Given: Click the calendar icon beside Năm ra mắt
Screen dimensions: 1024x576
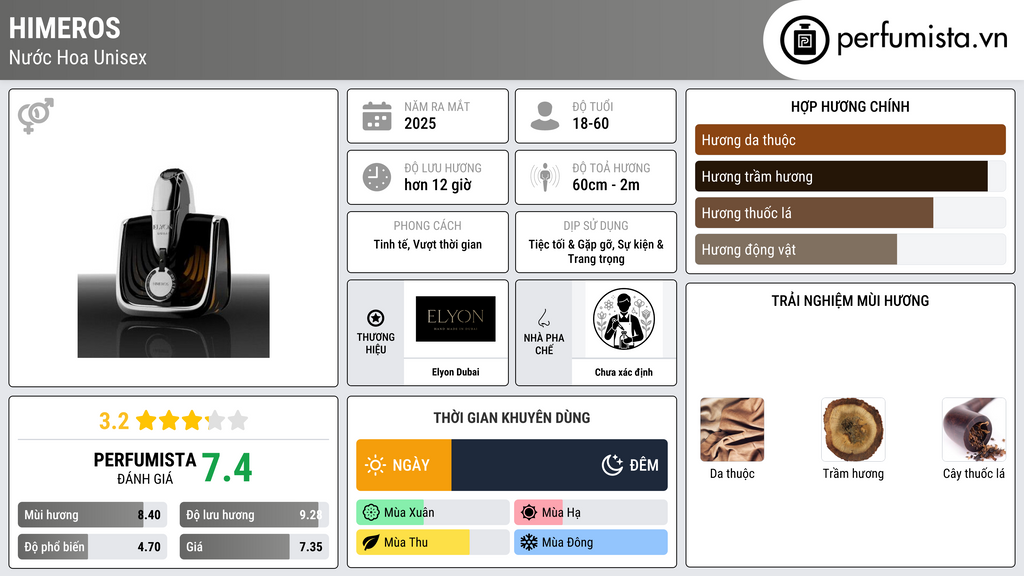Looking at the screenshot, I should (x=377, y=116).
